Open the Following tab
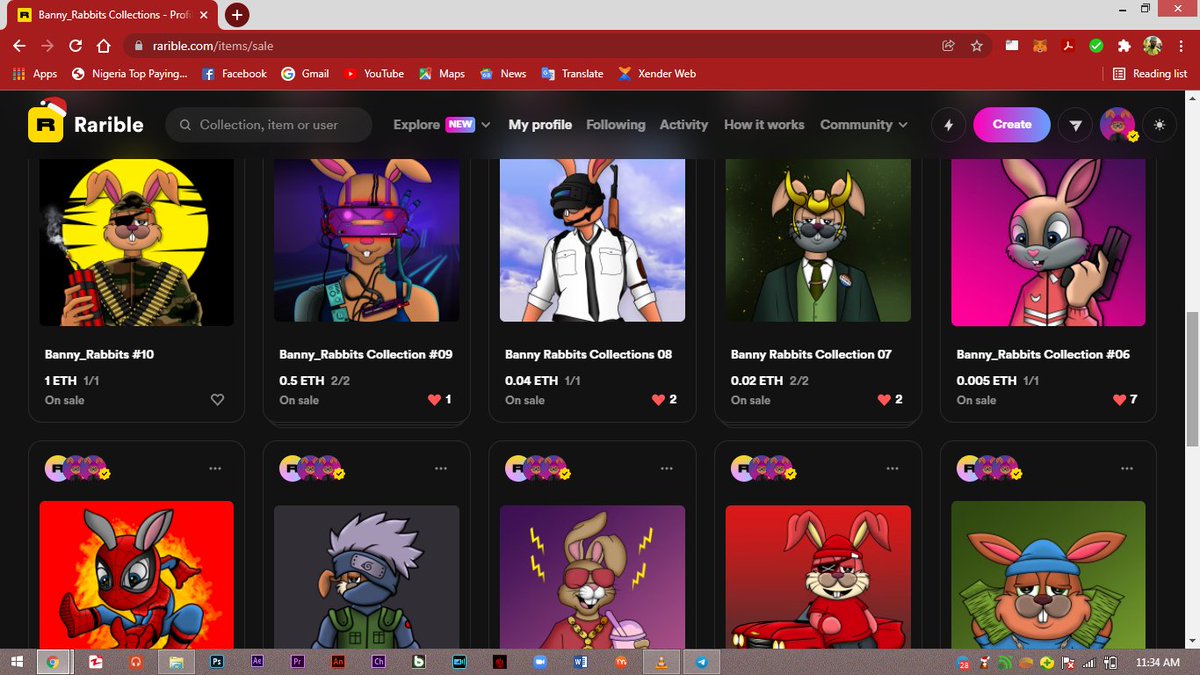Image resolution: width=1200 pixels, height=675 pixels. (616, 125)
